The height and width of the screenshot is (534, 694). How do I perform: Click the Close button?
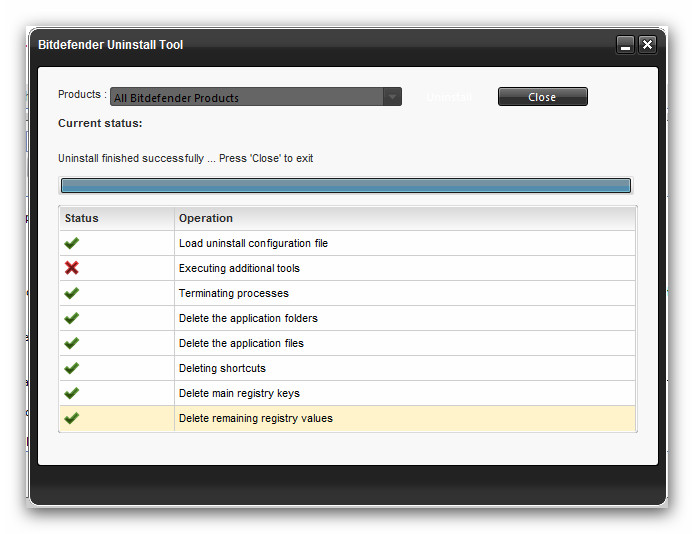[543, 96]
